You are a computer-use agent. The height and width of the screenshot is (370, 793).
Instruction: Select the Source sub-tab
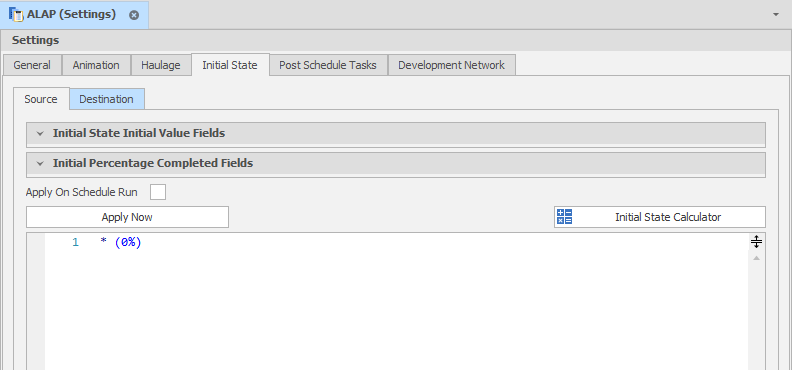41,99
